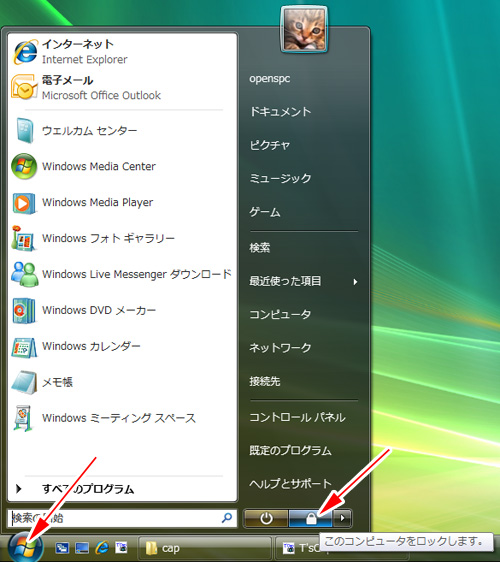Expand shutdown options arrow button
This screenshot has height=562, width=500.
tap(342, 518)
